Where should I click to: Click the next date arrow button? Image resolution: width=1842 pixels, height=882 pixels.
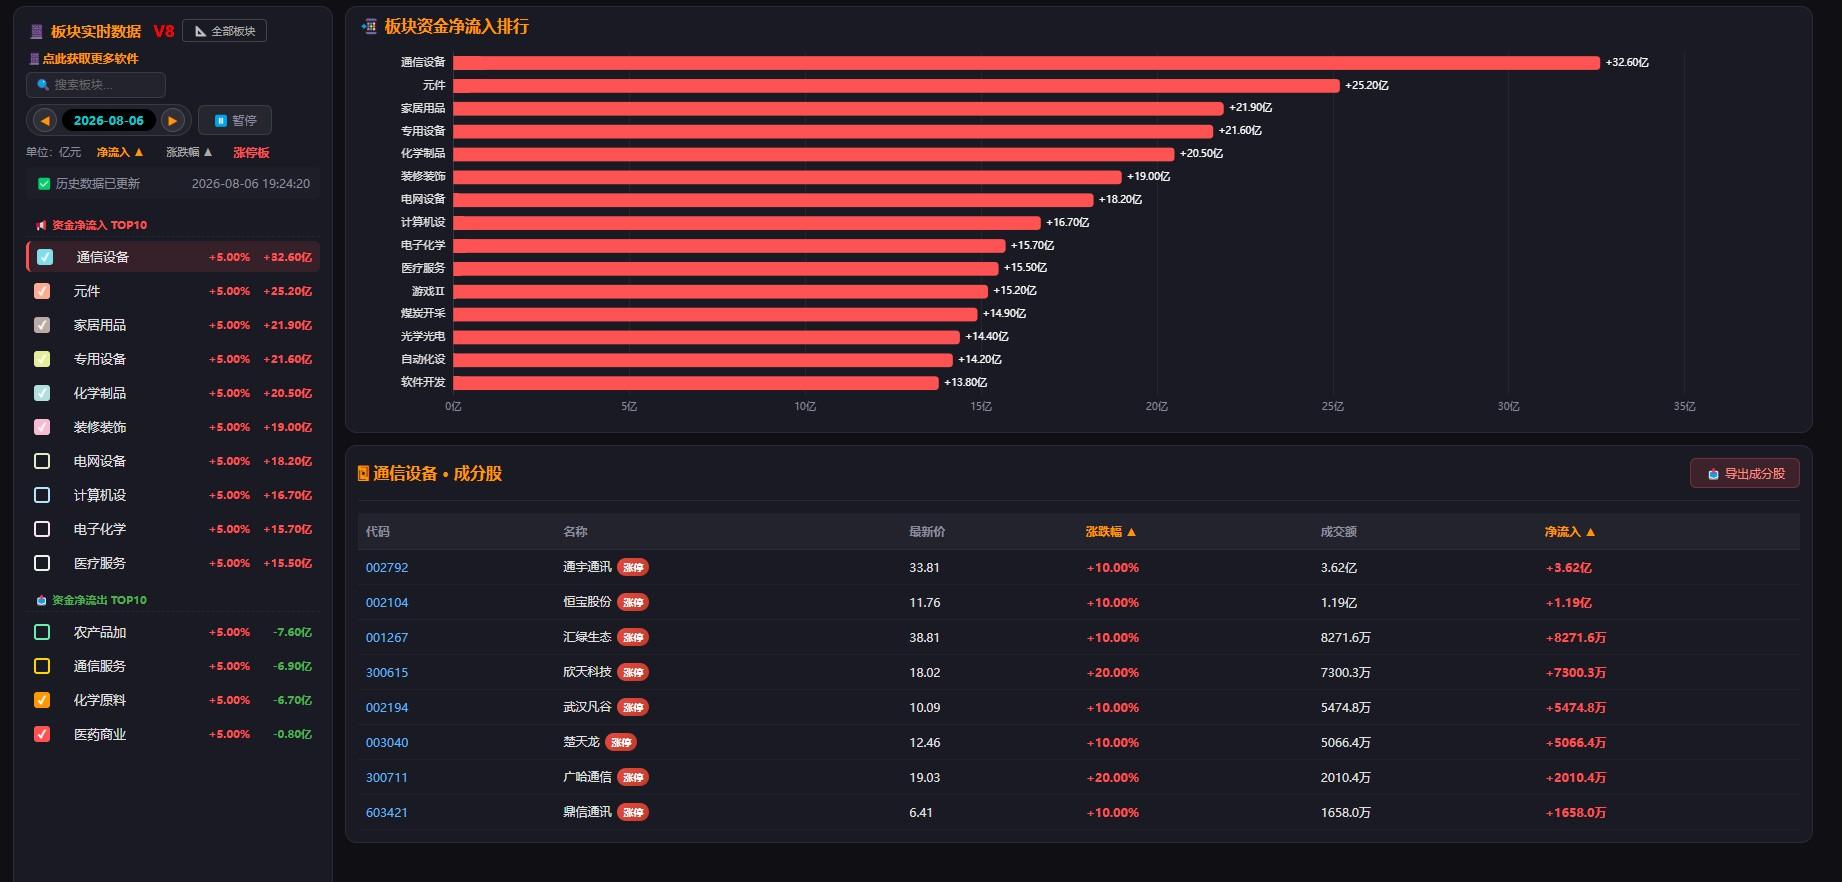click(x=172, y=120)
